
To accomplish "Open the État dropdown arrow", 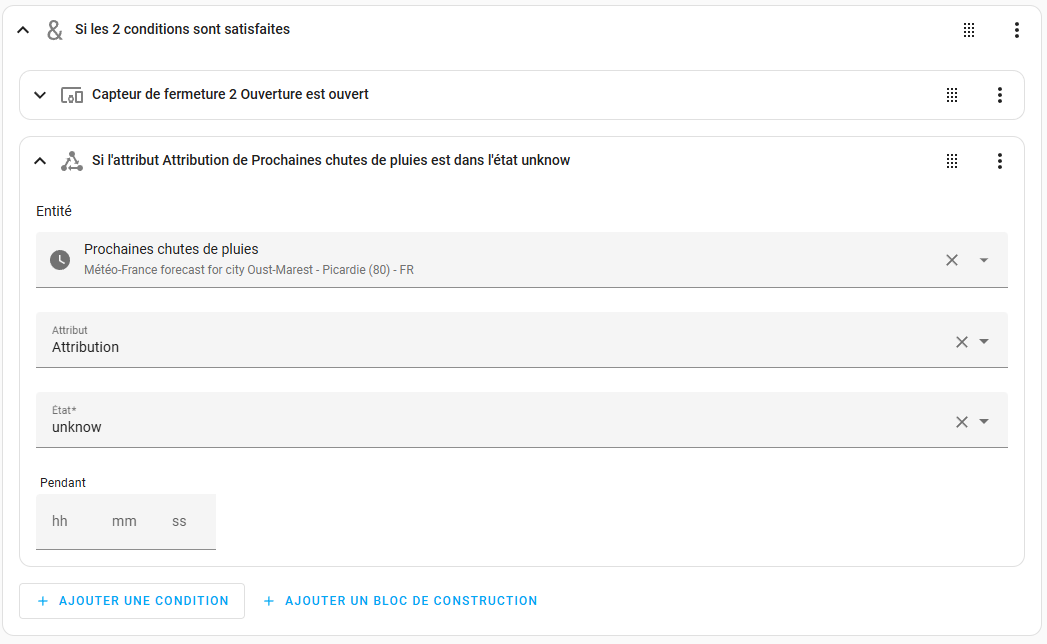I will coord(984,422).
